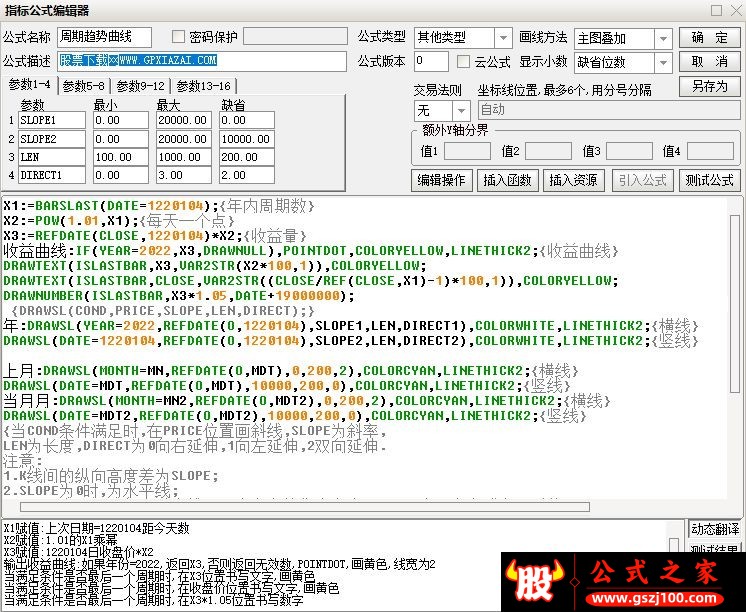
Task: Open the 编辑操作 menu button
Action: coord(441,180)
